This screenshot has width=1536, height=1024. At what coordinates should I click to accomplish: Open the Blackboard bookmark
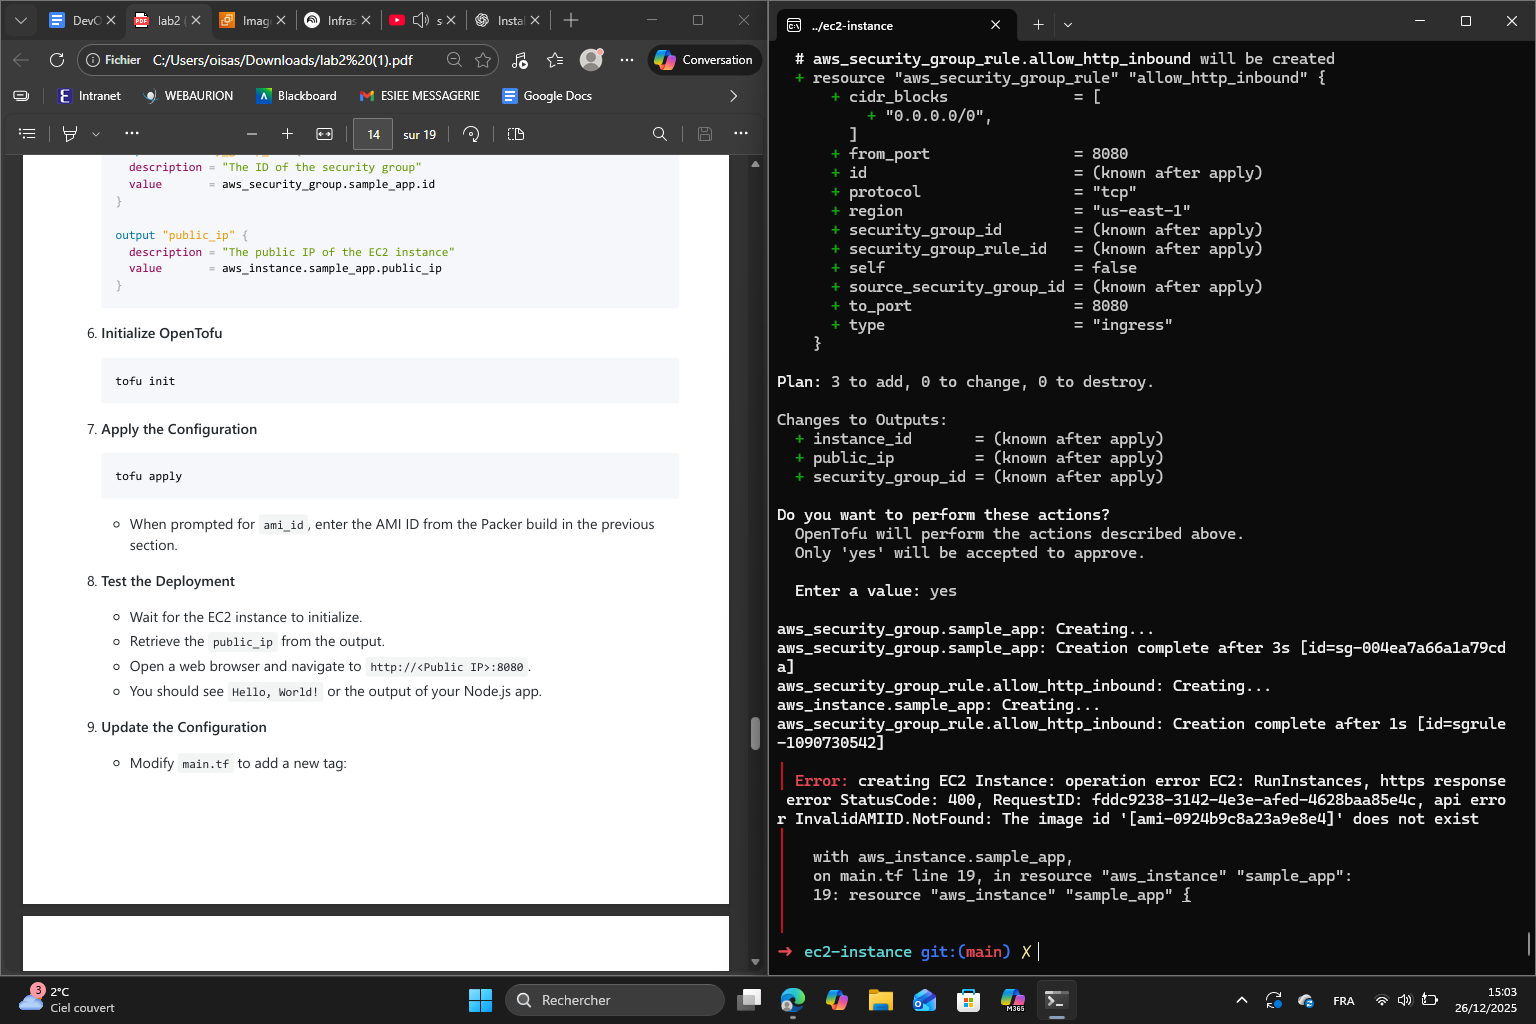[x=296, y=96]
